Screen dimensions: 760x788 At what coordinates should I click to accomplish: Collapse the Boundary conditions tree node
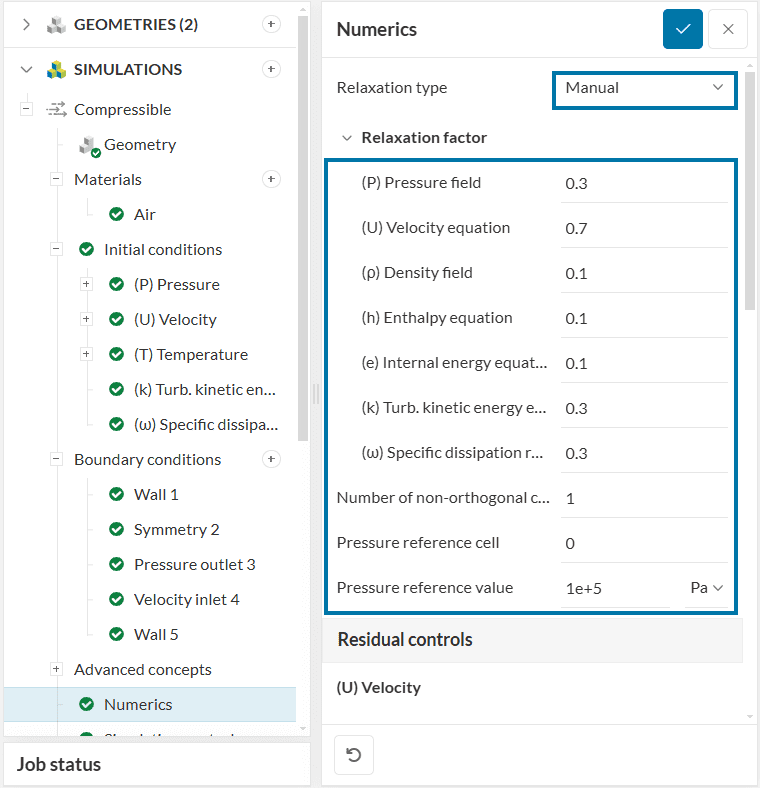pyautogui.click(x=56, y=459)
